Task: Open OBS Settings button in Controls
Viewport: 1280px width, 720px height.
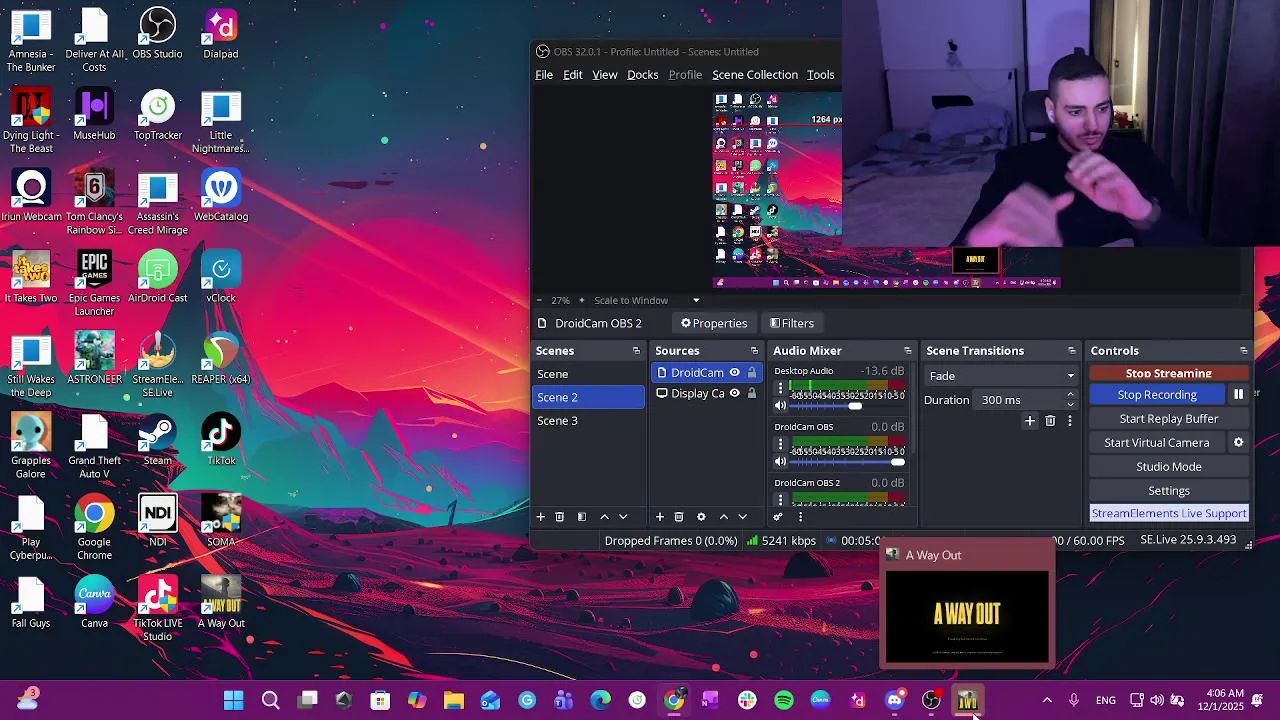Action: [x=1169, y=491]
